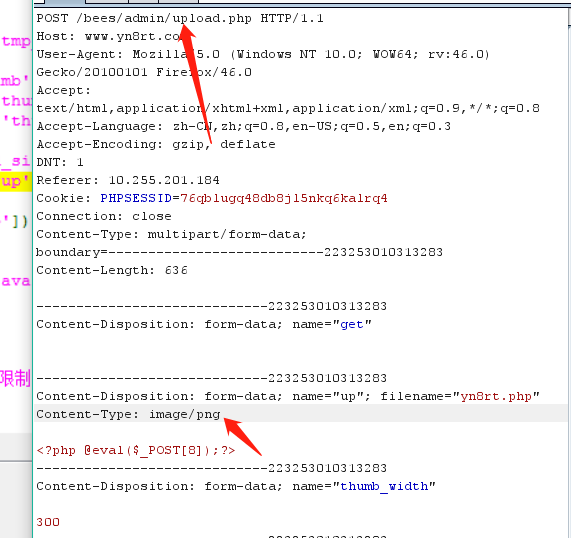This screenshot has height=538, width=571.
Task: Click the Content-Type: image/png line
Action: pyautogui.click(x=128, y=414)
